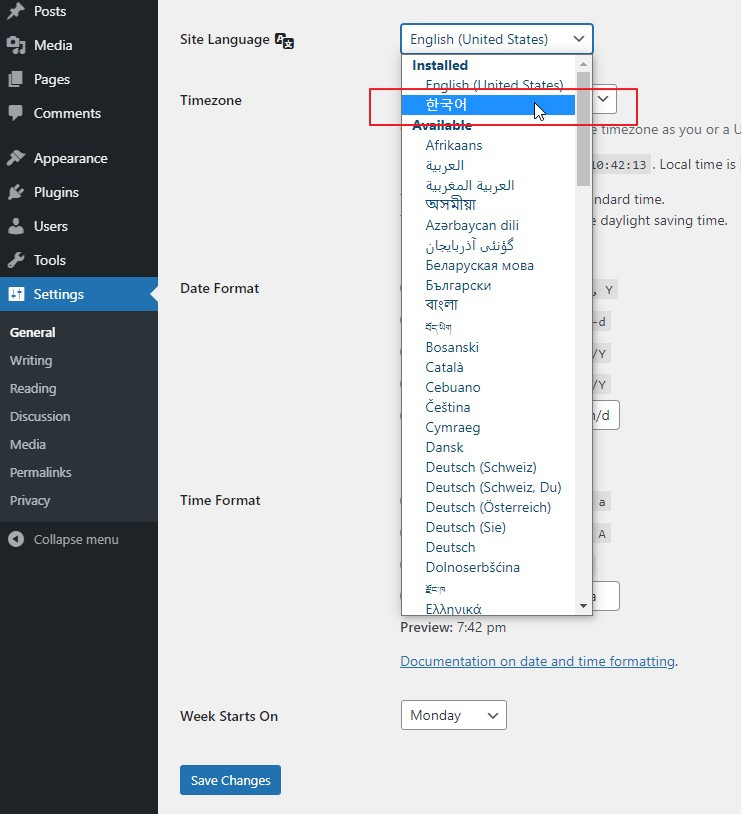This screenshot has height=814, width=741.
Task: Choose Čeština from the language list
Action: (488, 406)
